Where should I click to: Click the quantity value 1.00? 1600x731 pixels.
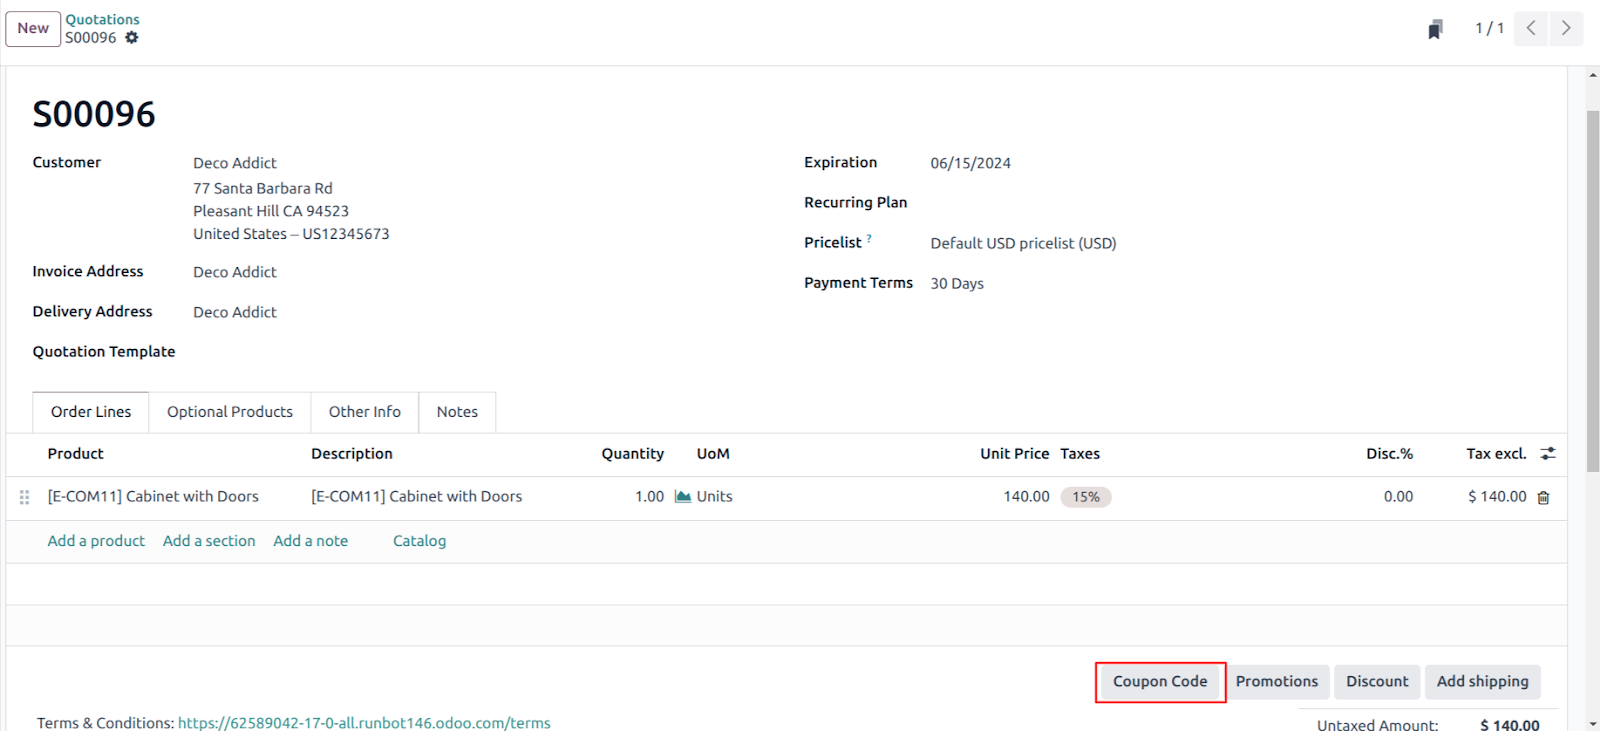click(x=649, y=497)
